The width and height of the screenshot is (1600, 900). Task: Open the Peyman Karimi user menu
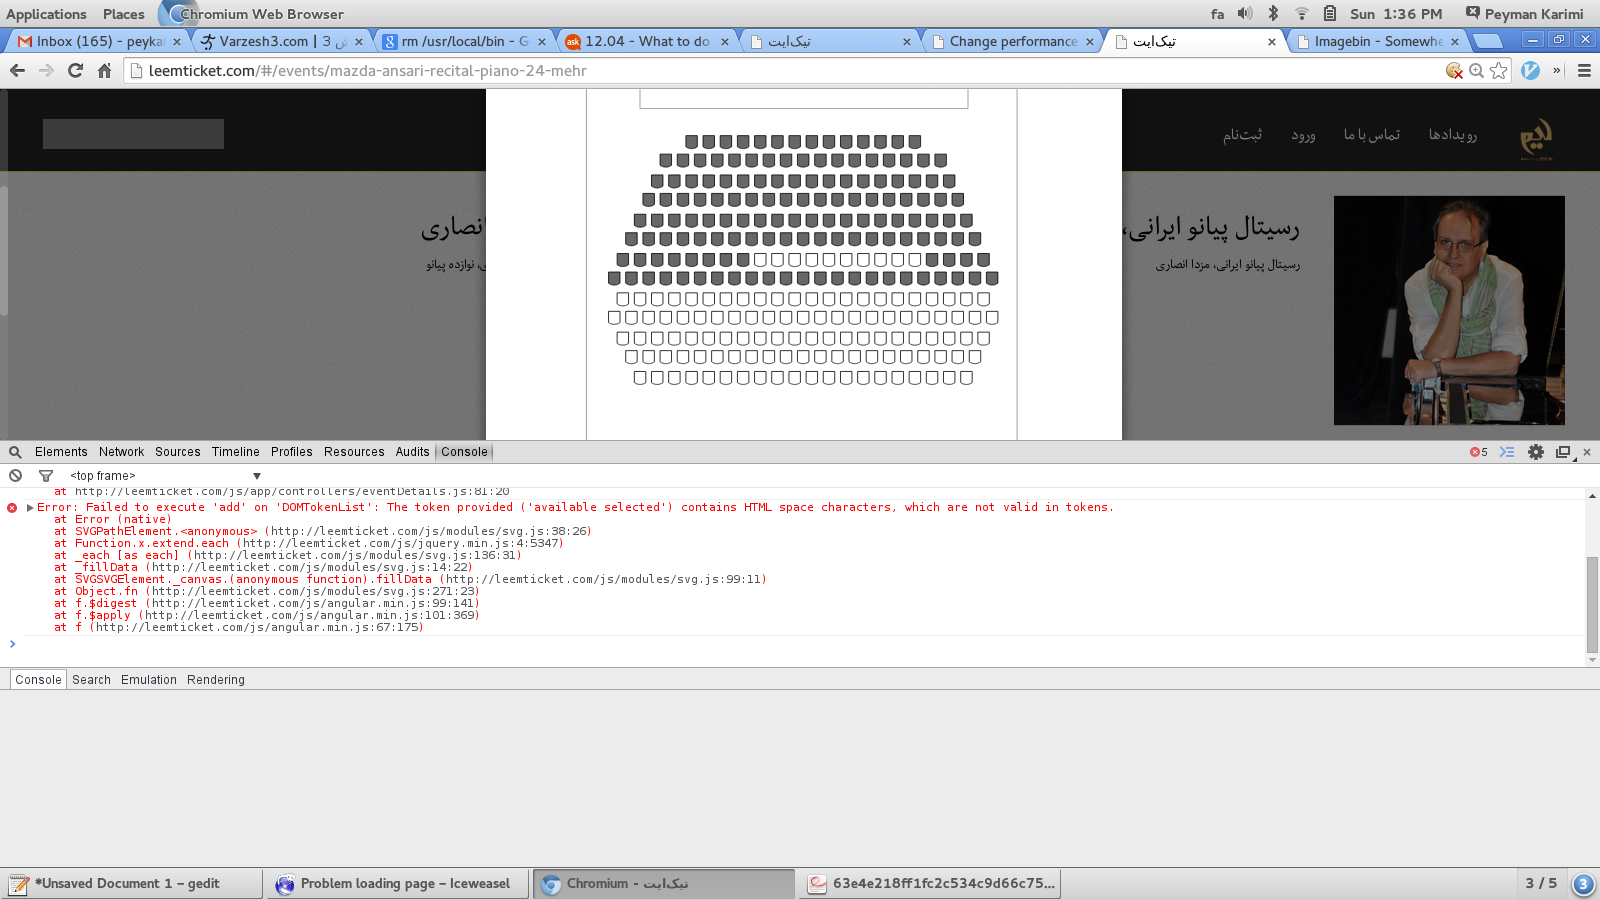(1524, 14)
